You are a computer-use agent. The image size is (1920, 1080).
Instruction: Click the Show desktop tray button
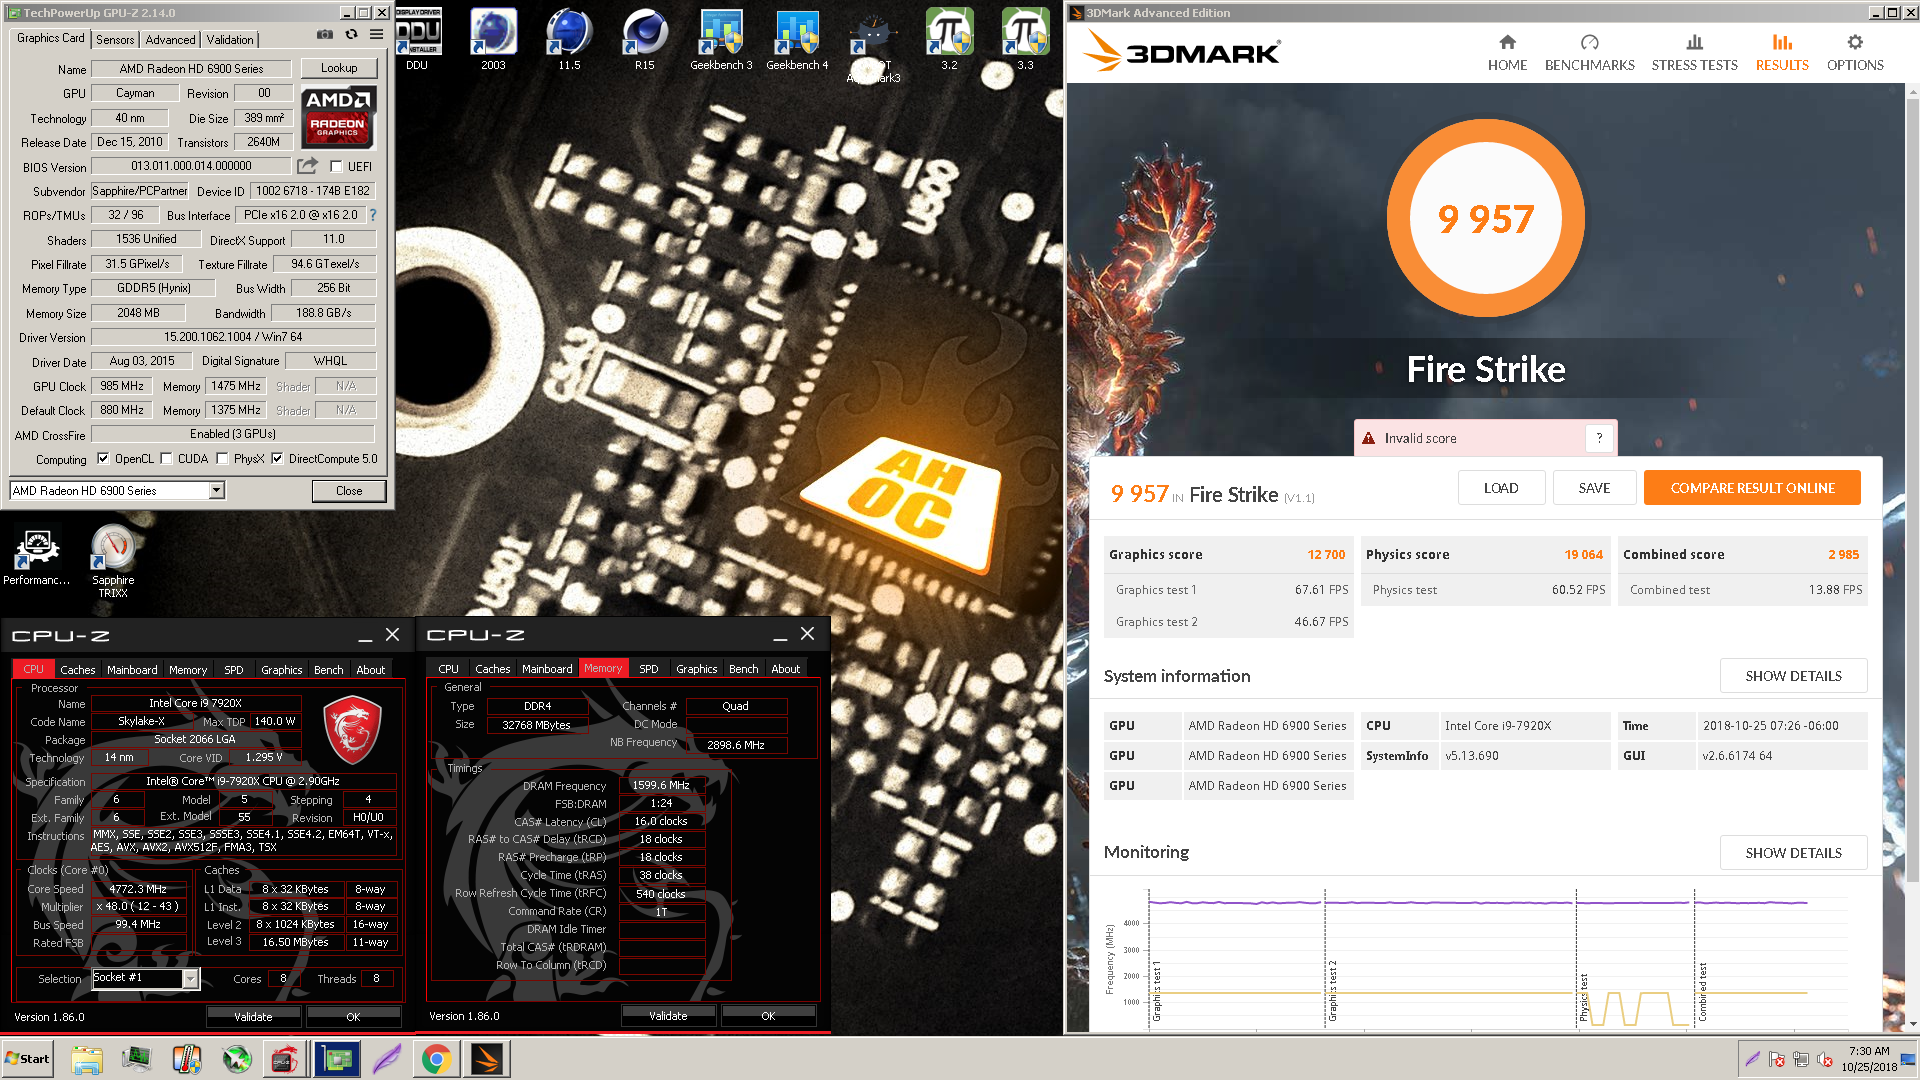coord(1910,1059)
